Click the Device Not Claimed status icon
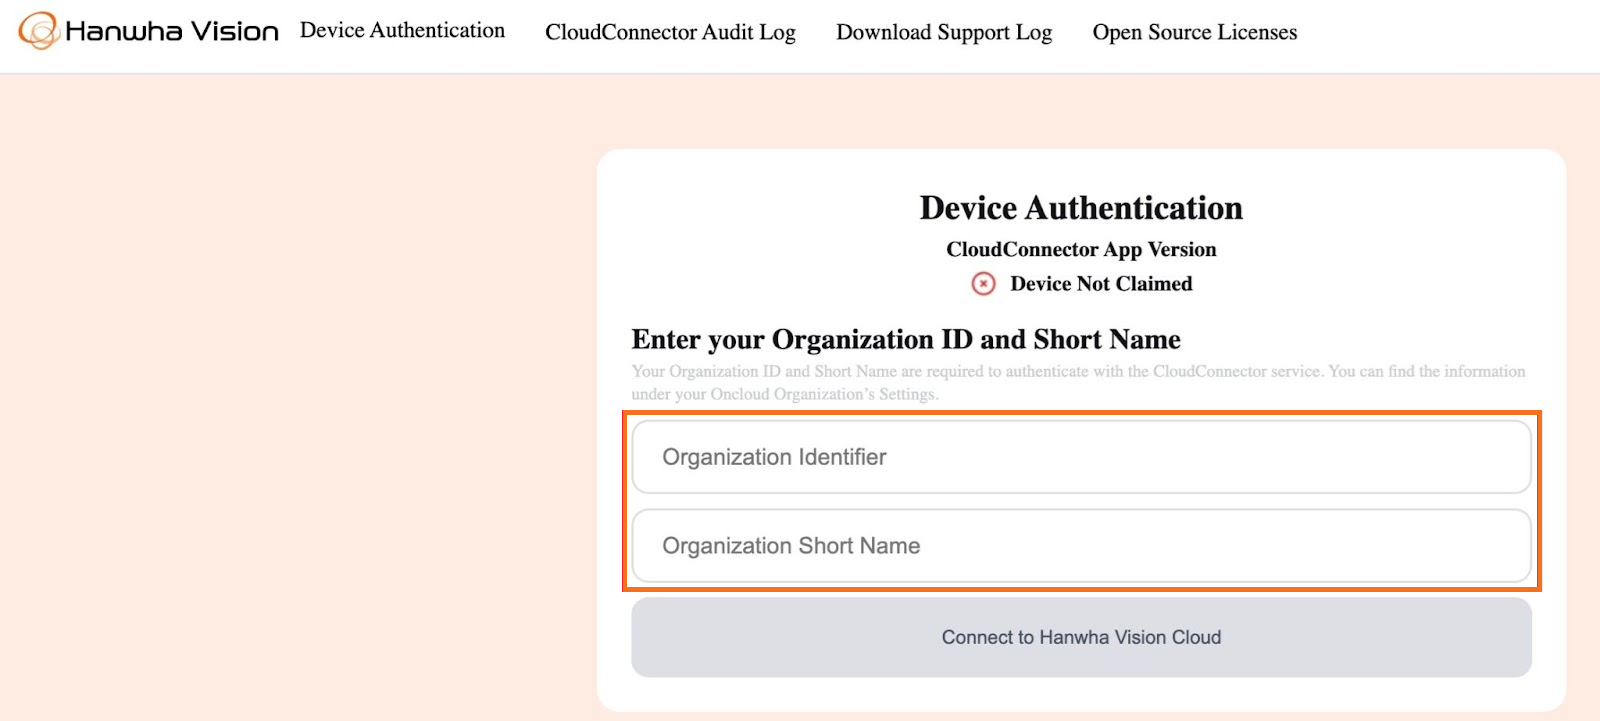This screenshot has height=721, width=1600. click(984, 284)
